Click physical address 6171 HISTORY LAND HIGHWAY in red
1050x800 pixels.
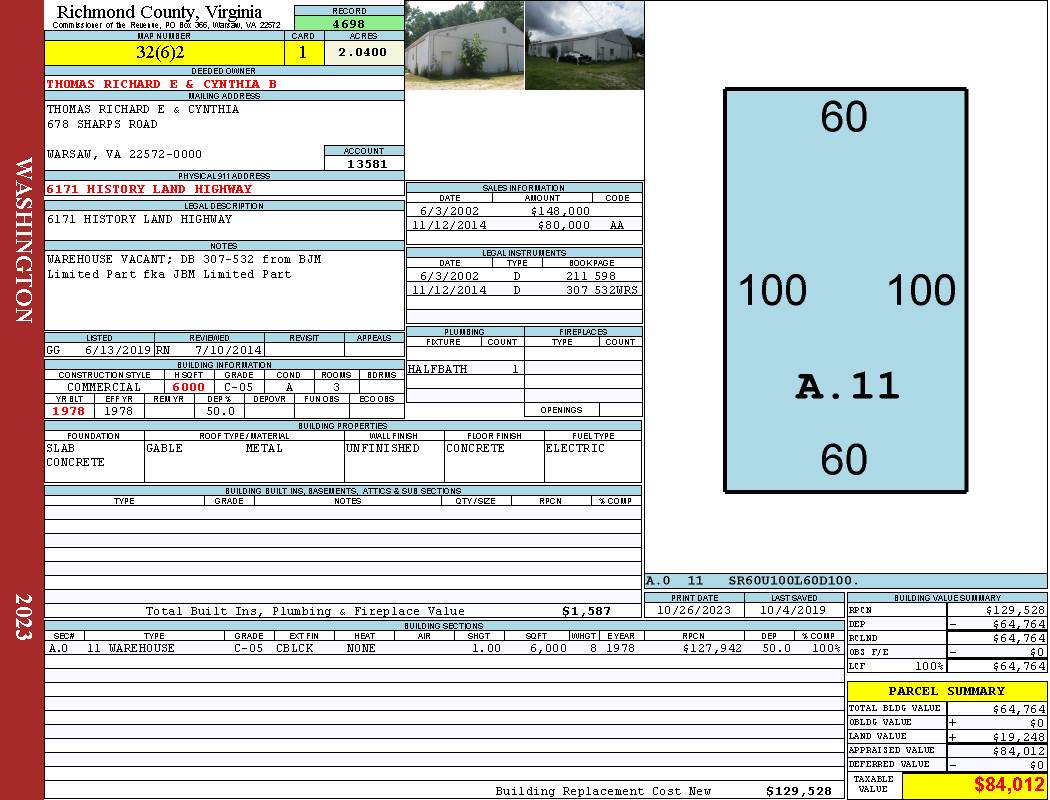[149, 189]
